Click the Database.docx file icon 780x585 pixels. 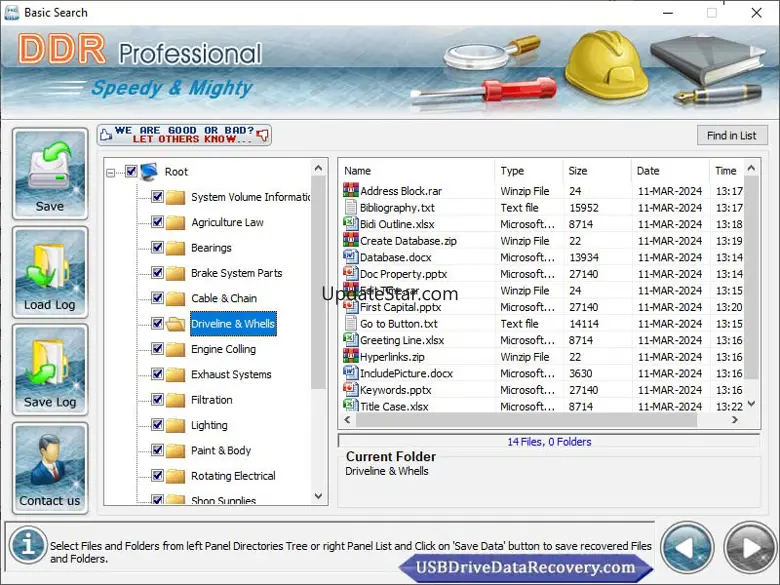351,257
